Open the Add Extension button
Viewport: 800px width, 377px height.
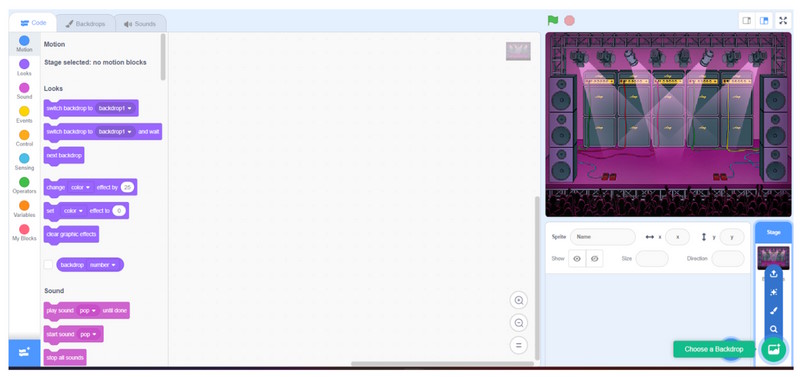point(24,353)
